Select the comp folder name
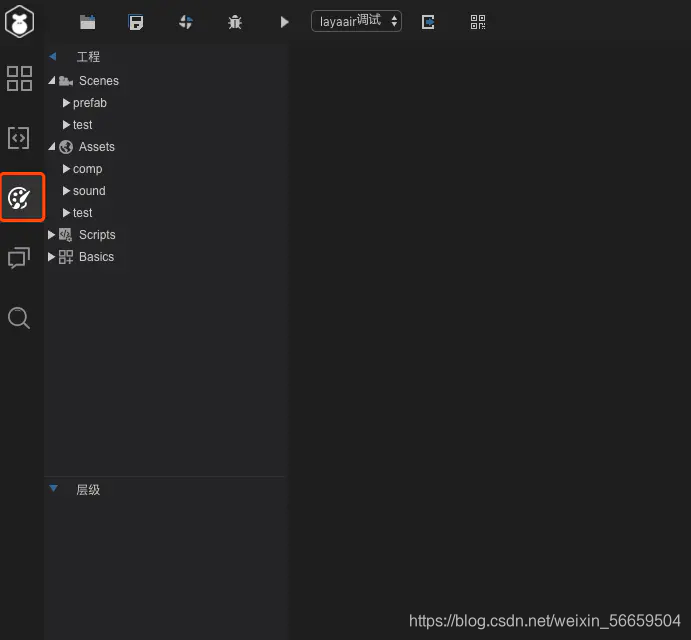 (88, 169)
